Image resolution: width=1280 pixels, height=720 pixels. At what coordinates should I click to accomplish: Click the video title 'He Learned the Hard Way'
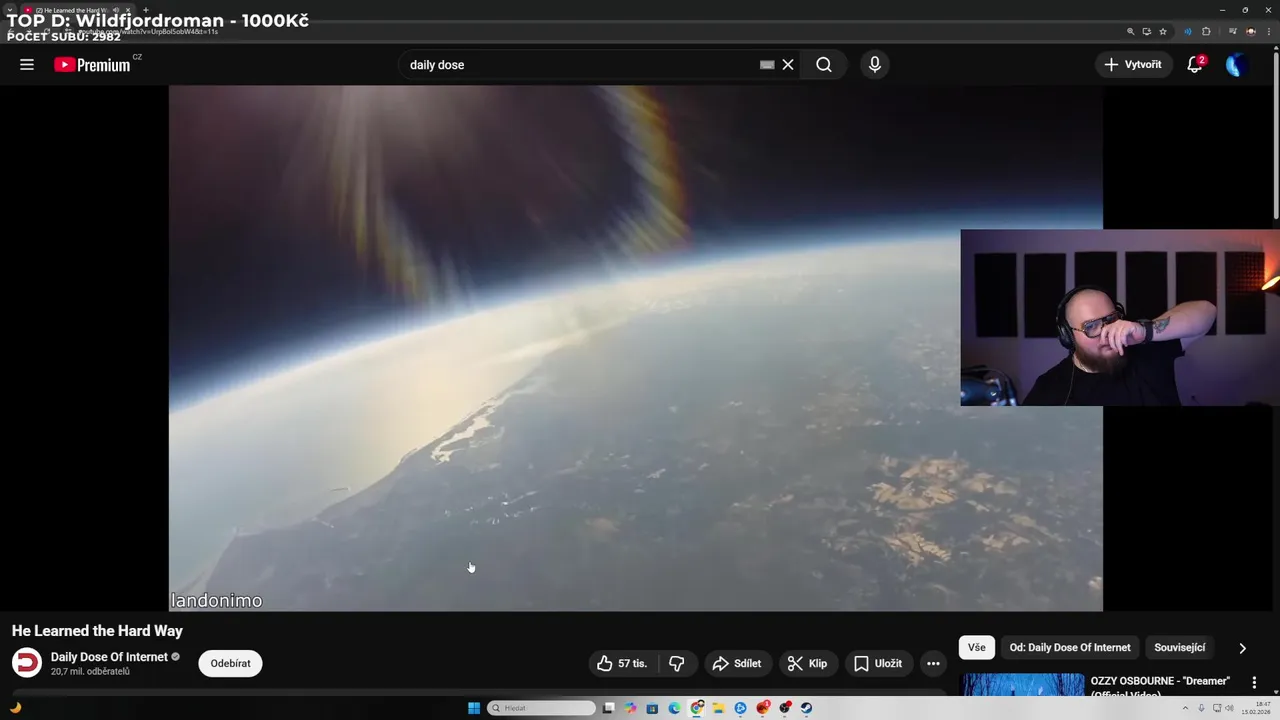coord(97,631)
